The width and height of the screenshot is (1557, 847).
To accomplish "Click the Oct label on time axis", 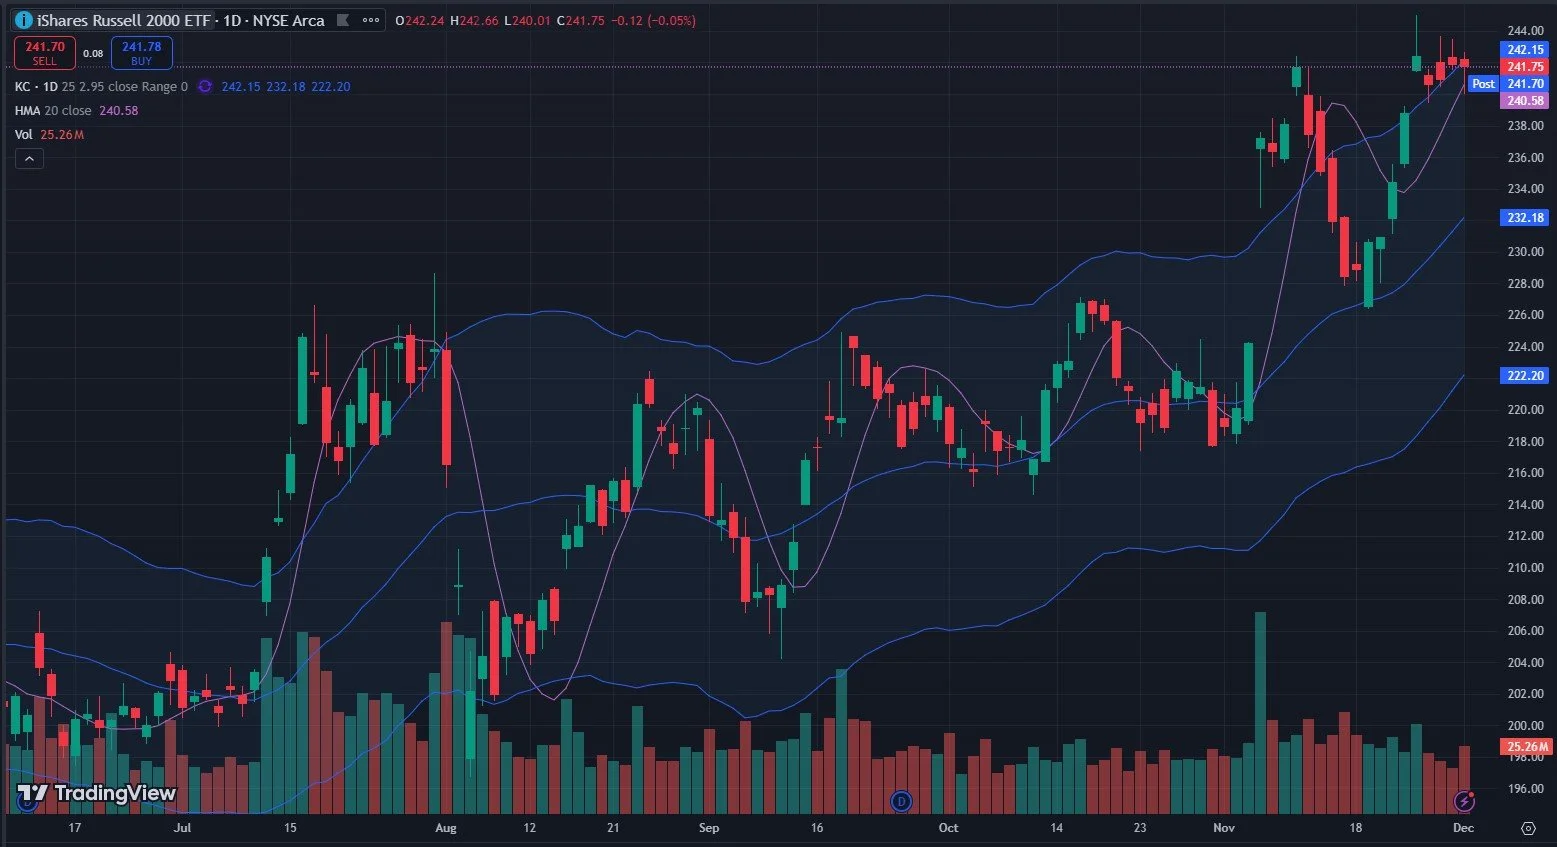I will [948, 828].
